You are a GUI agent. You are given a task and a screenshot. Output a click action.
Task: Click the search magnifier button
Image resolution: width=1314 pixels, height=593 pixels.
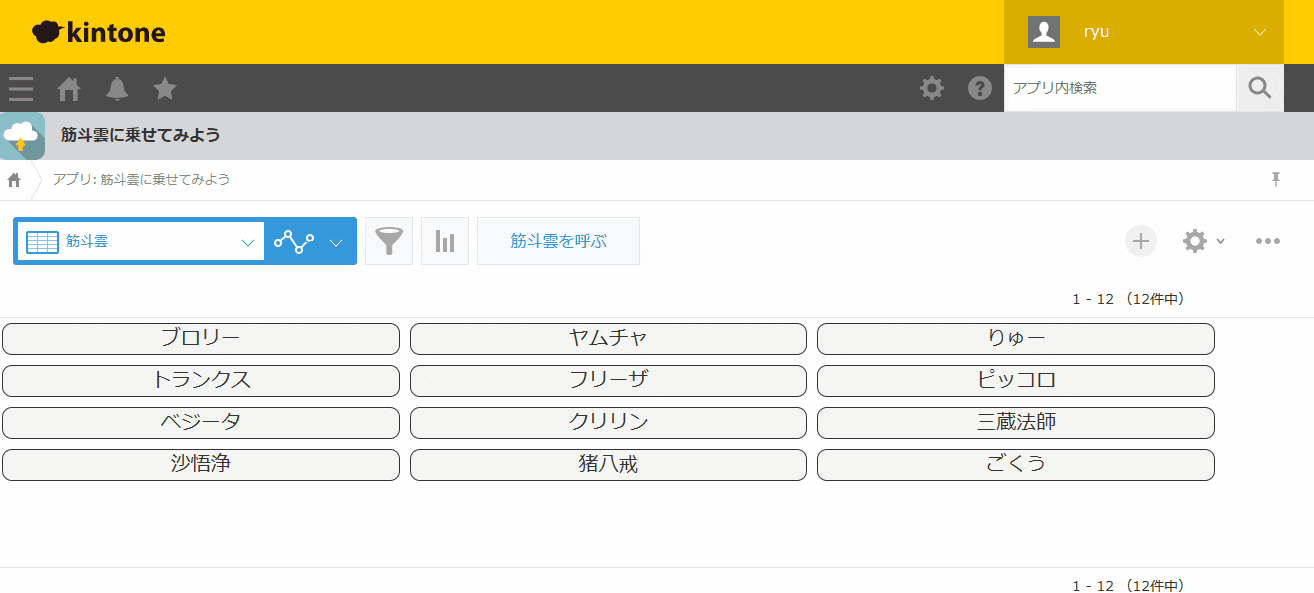pos(1260,88)
